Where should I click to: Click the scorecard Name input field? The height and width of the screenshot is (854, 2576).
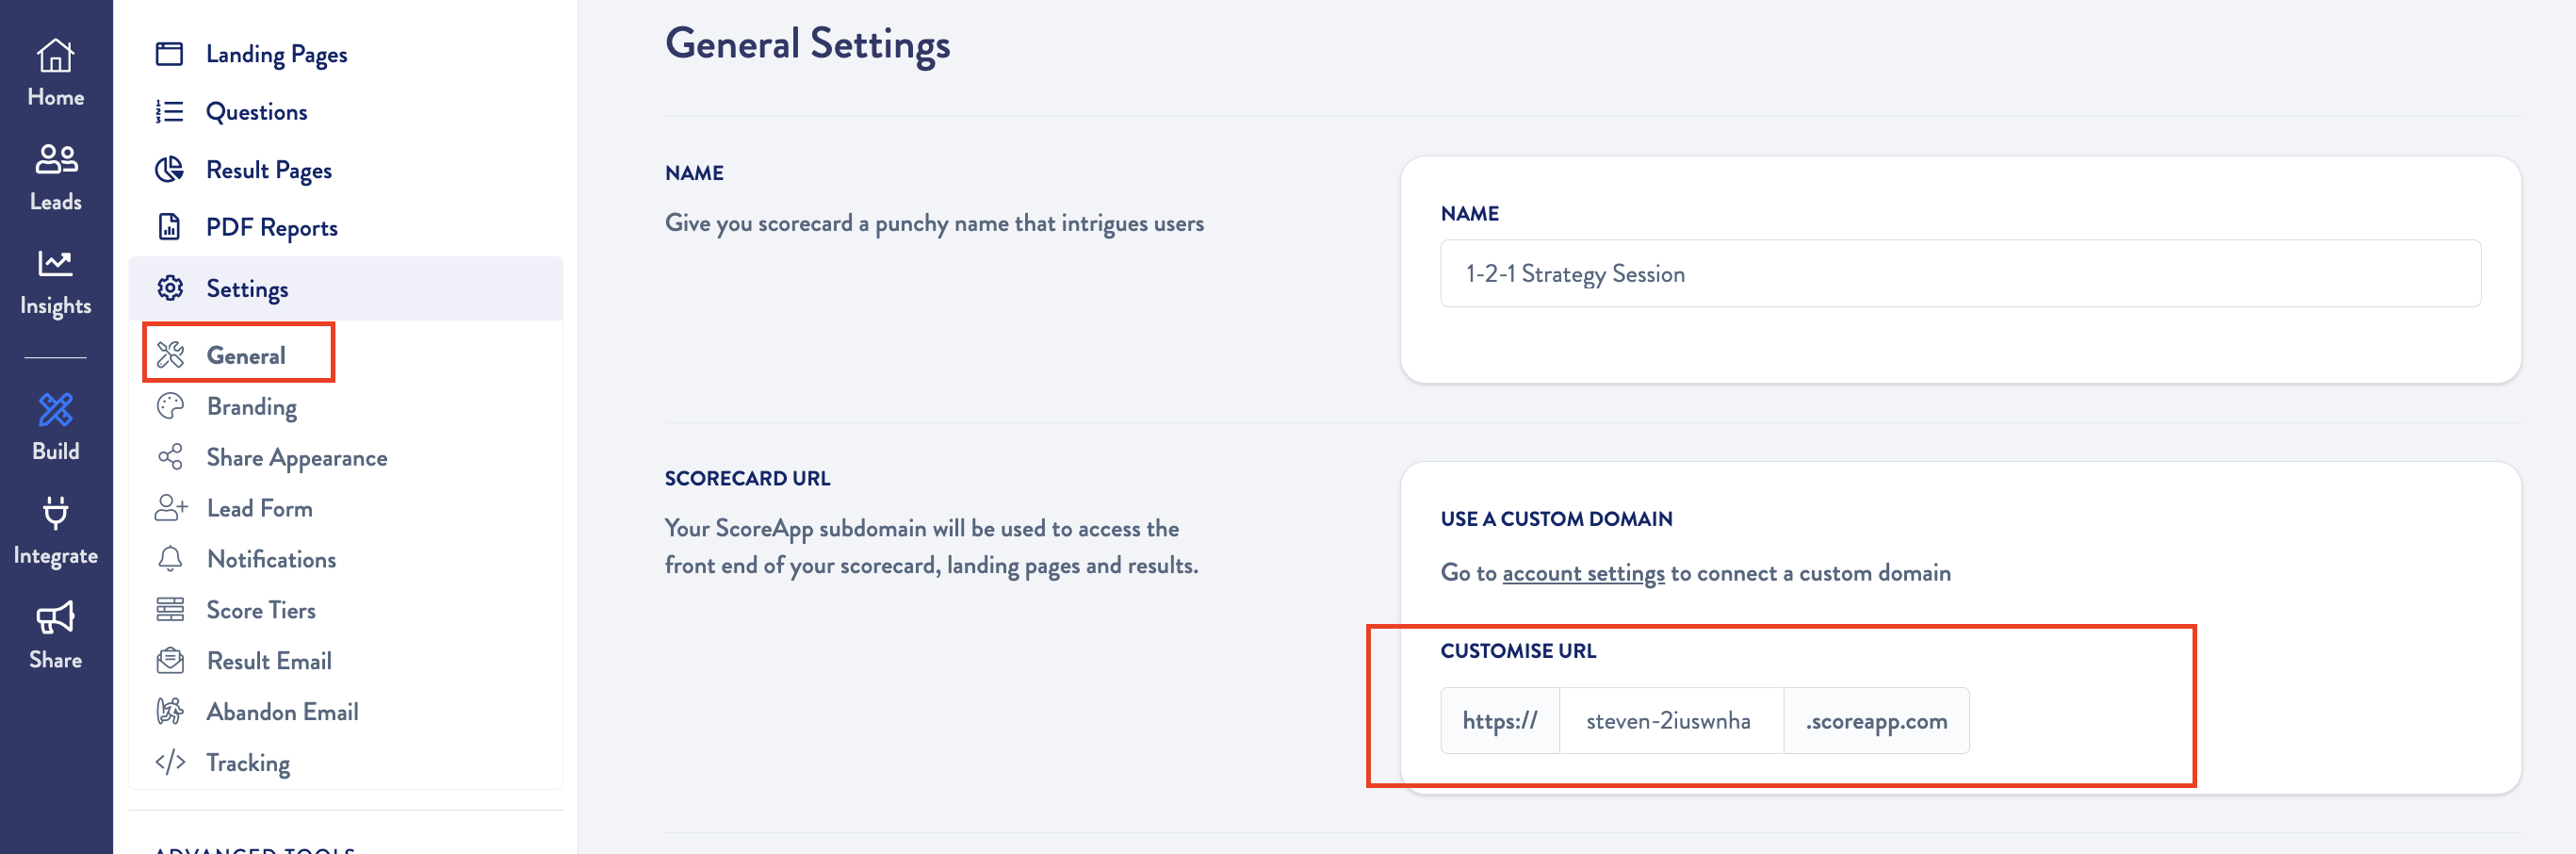pos(1960,274)
